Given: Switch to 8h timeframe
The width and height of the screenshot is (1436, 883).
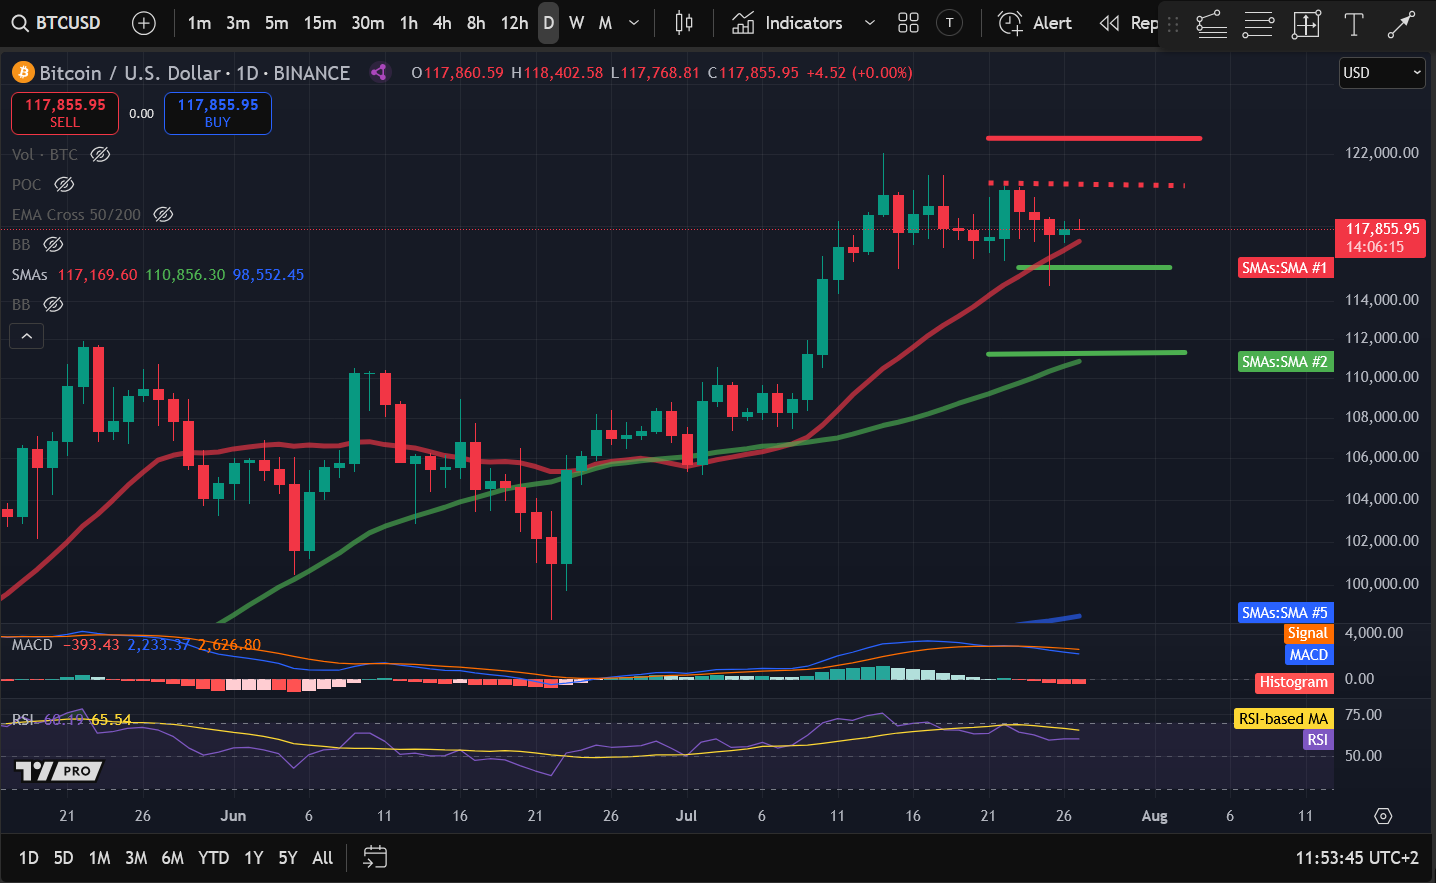Looking at the screenshot, I should [476, 23].
